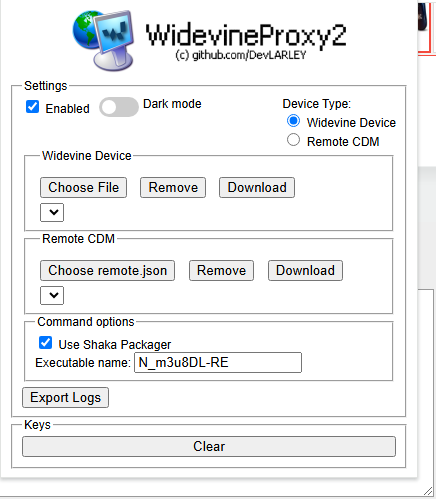Open the Widevine Device selection dropdown
The width and height of the screenshot is (436, 499).
click(52, 212)
